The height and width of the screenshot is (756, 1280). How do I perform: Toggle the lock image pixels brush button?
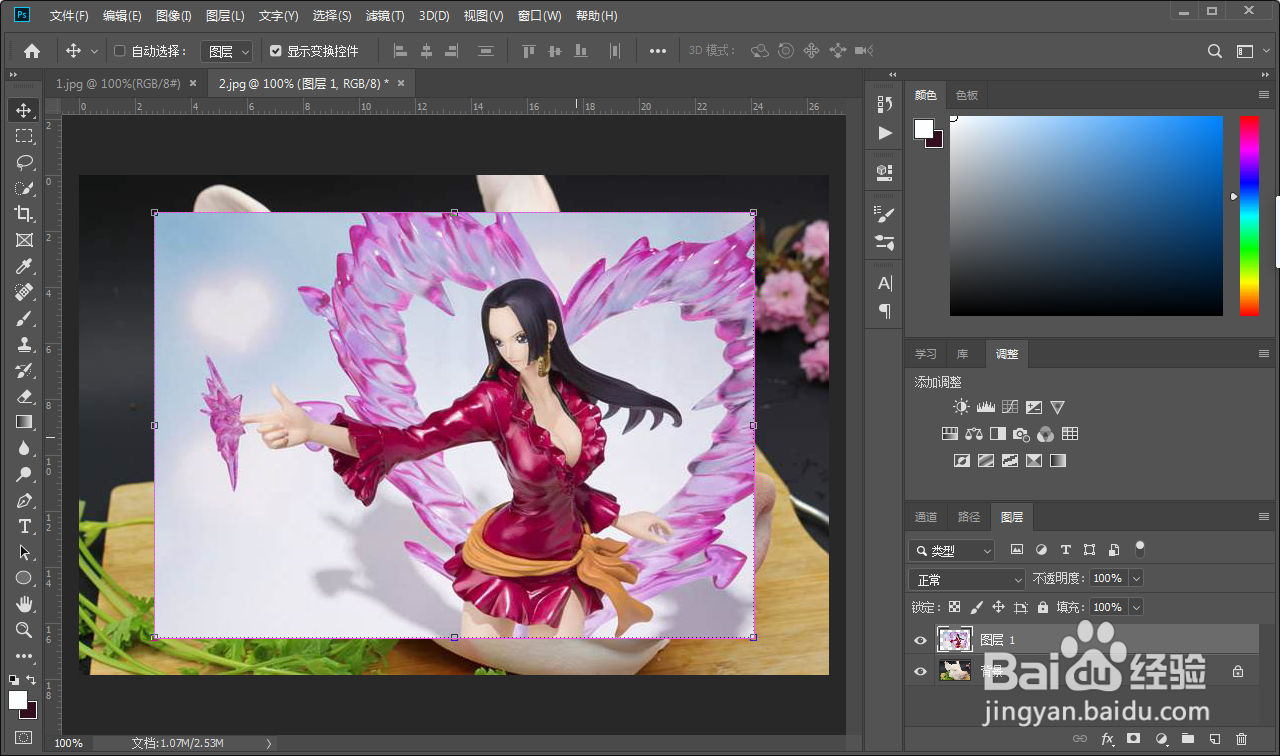976,607
